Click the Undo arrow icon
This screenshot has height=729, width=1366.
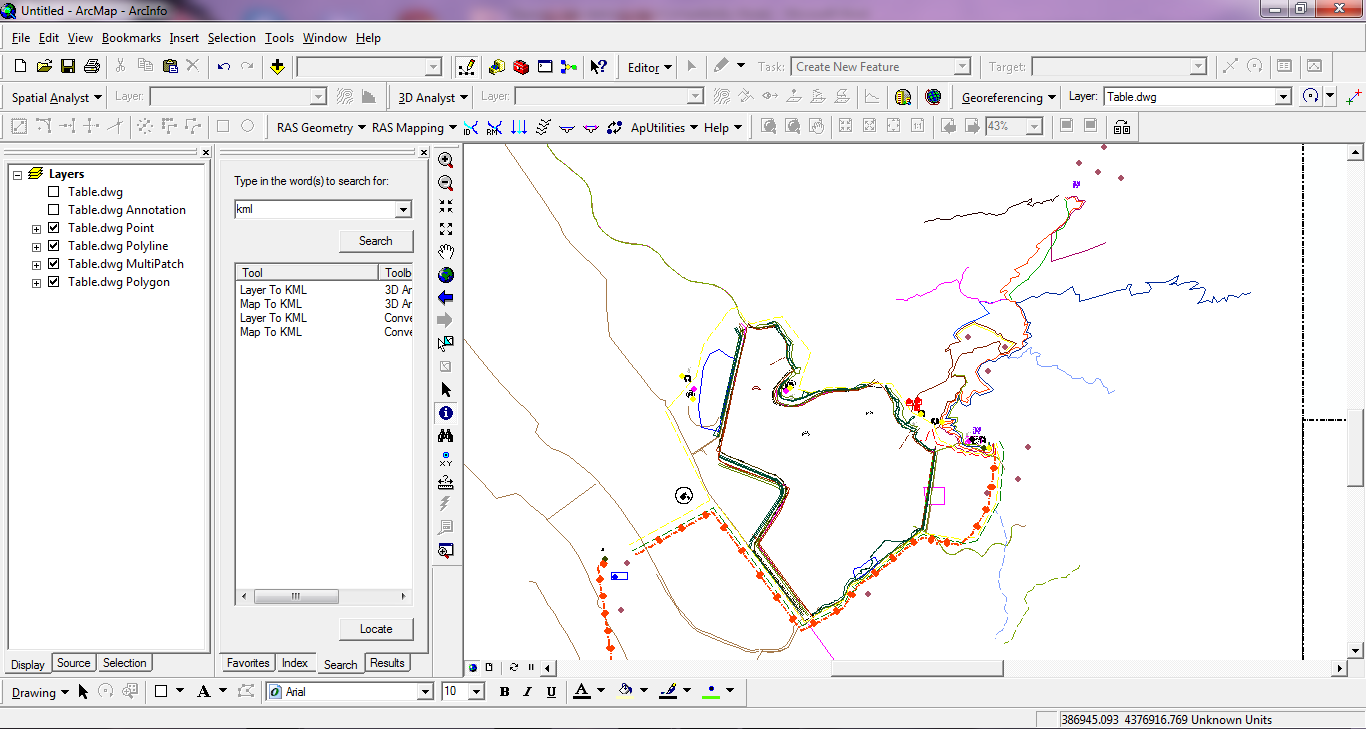click(223, 66)
